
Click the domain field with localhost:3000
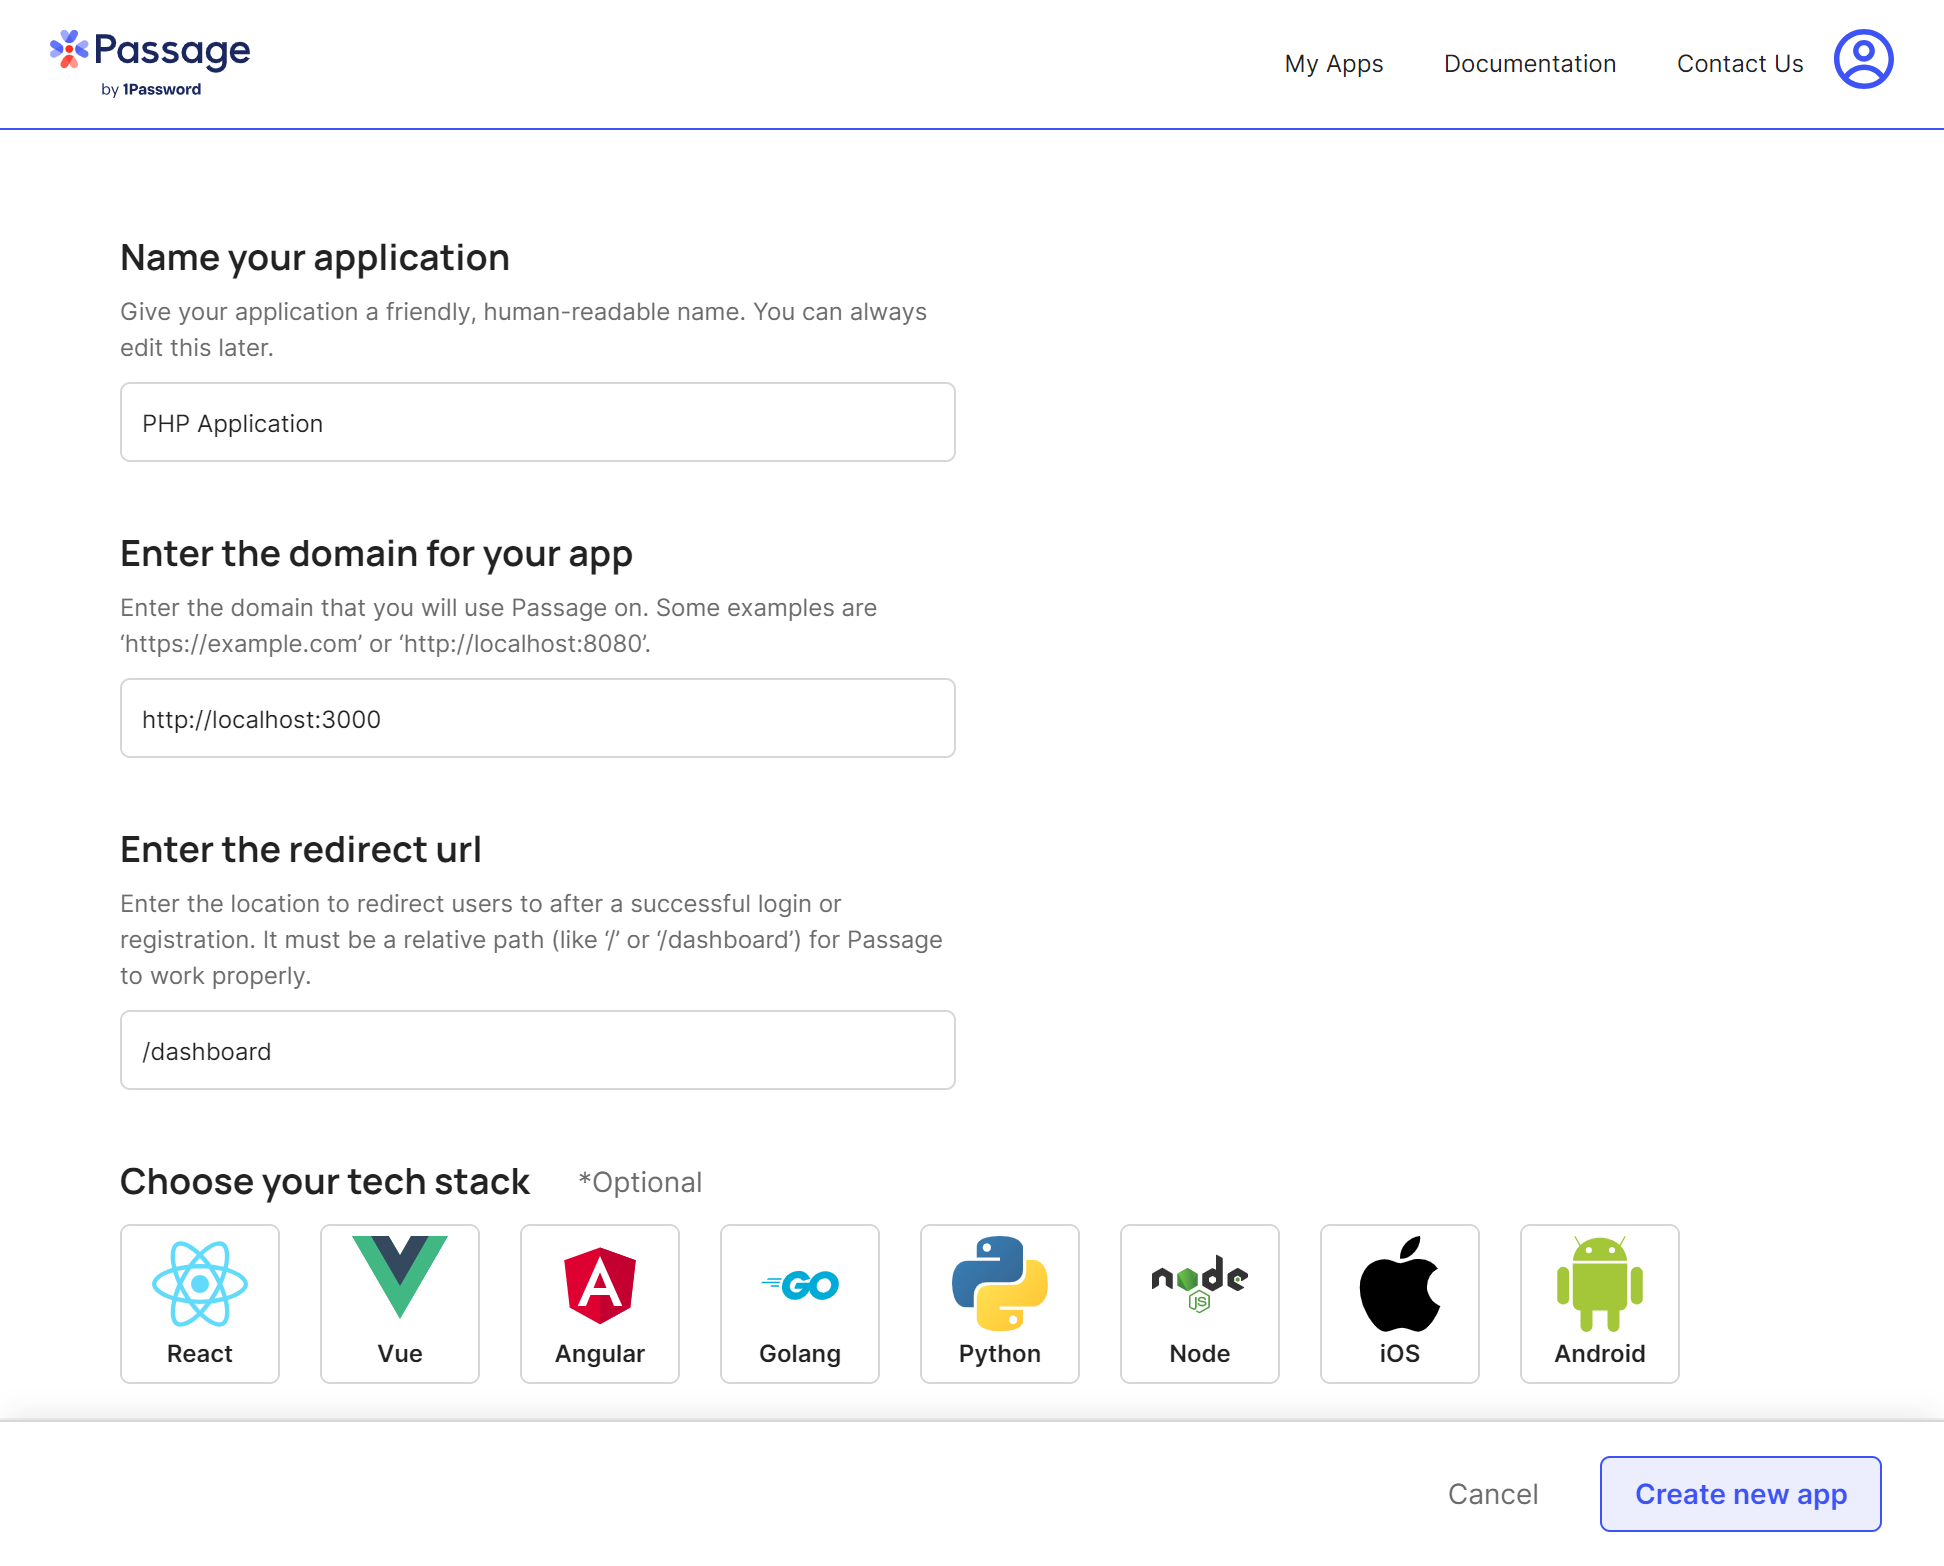pyautogui.click(x=538, y=718)
